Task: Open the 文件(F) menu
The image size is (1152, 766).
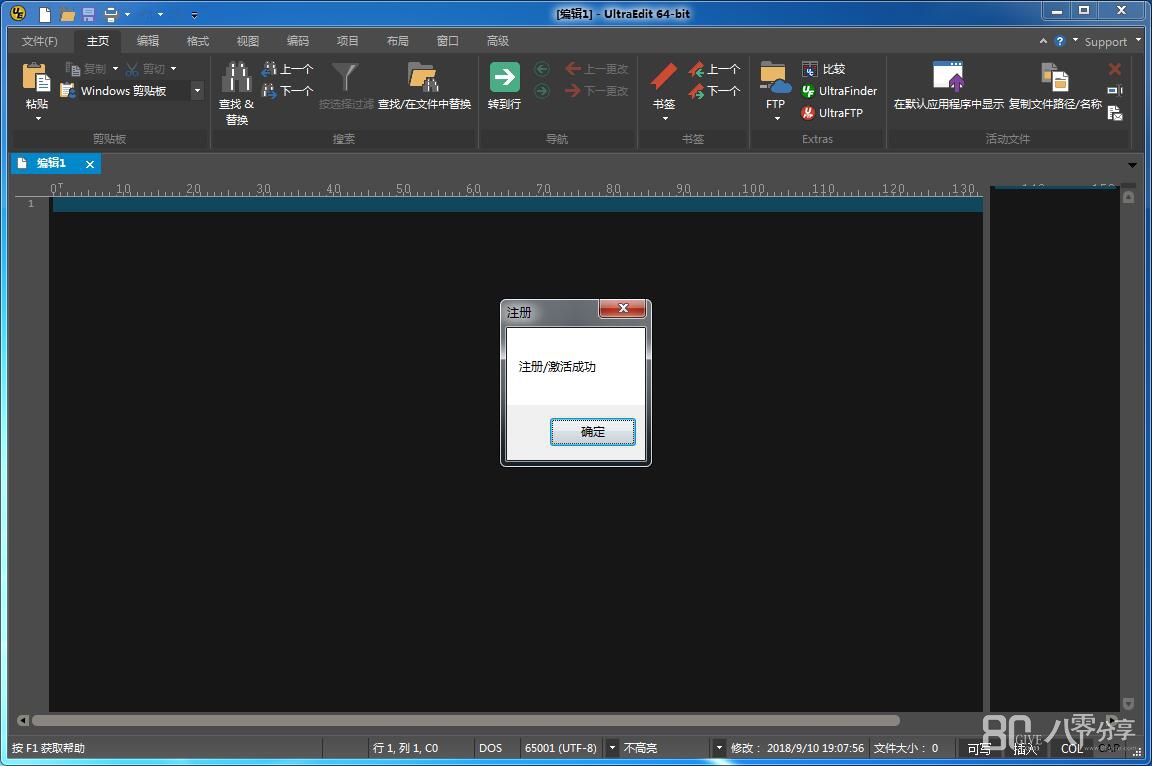Action: 40,41
